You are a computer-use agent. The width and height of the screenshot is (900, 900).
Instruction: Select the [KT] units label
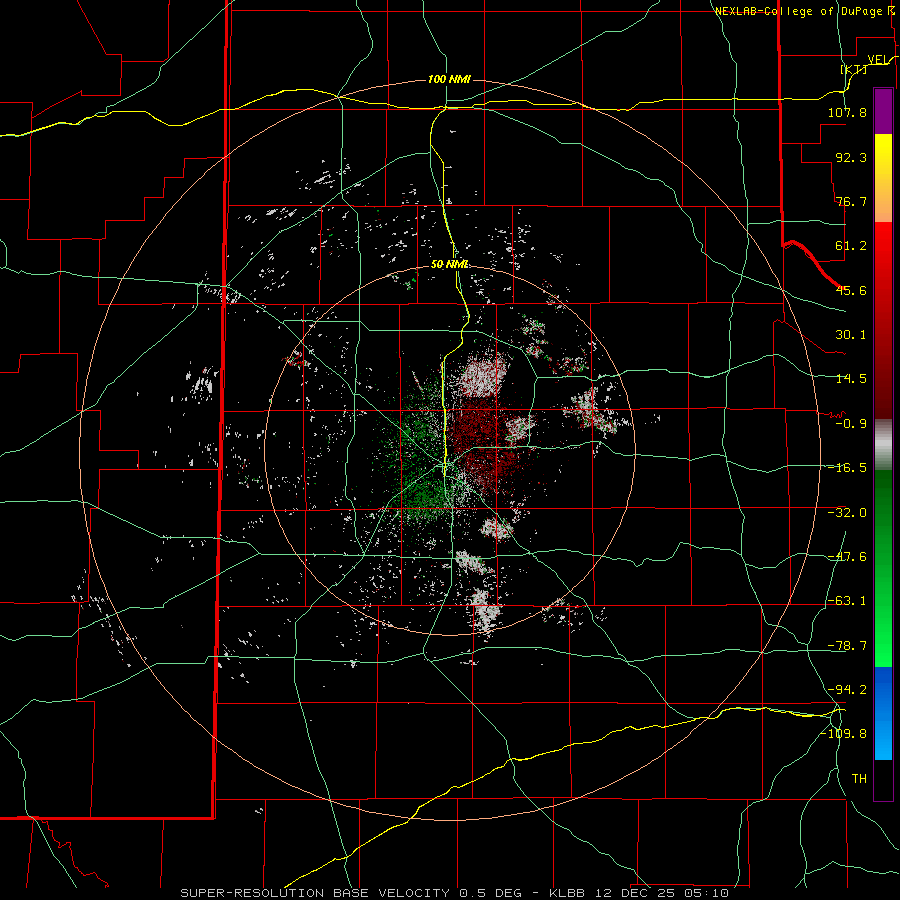pos(854,69)
